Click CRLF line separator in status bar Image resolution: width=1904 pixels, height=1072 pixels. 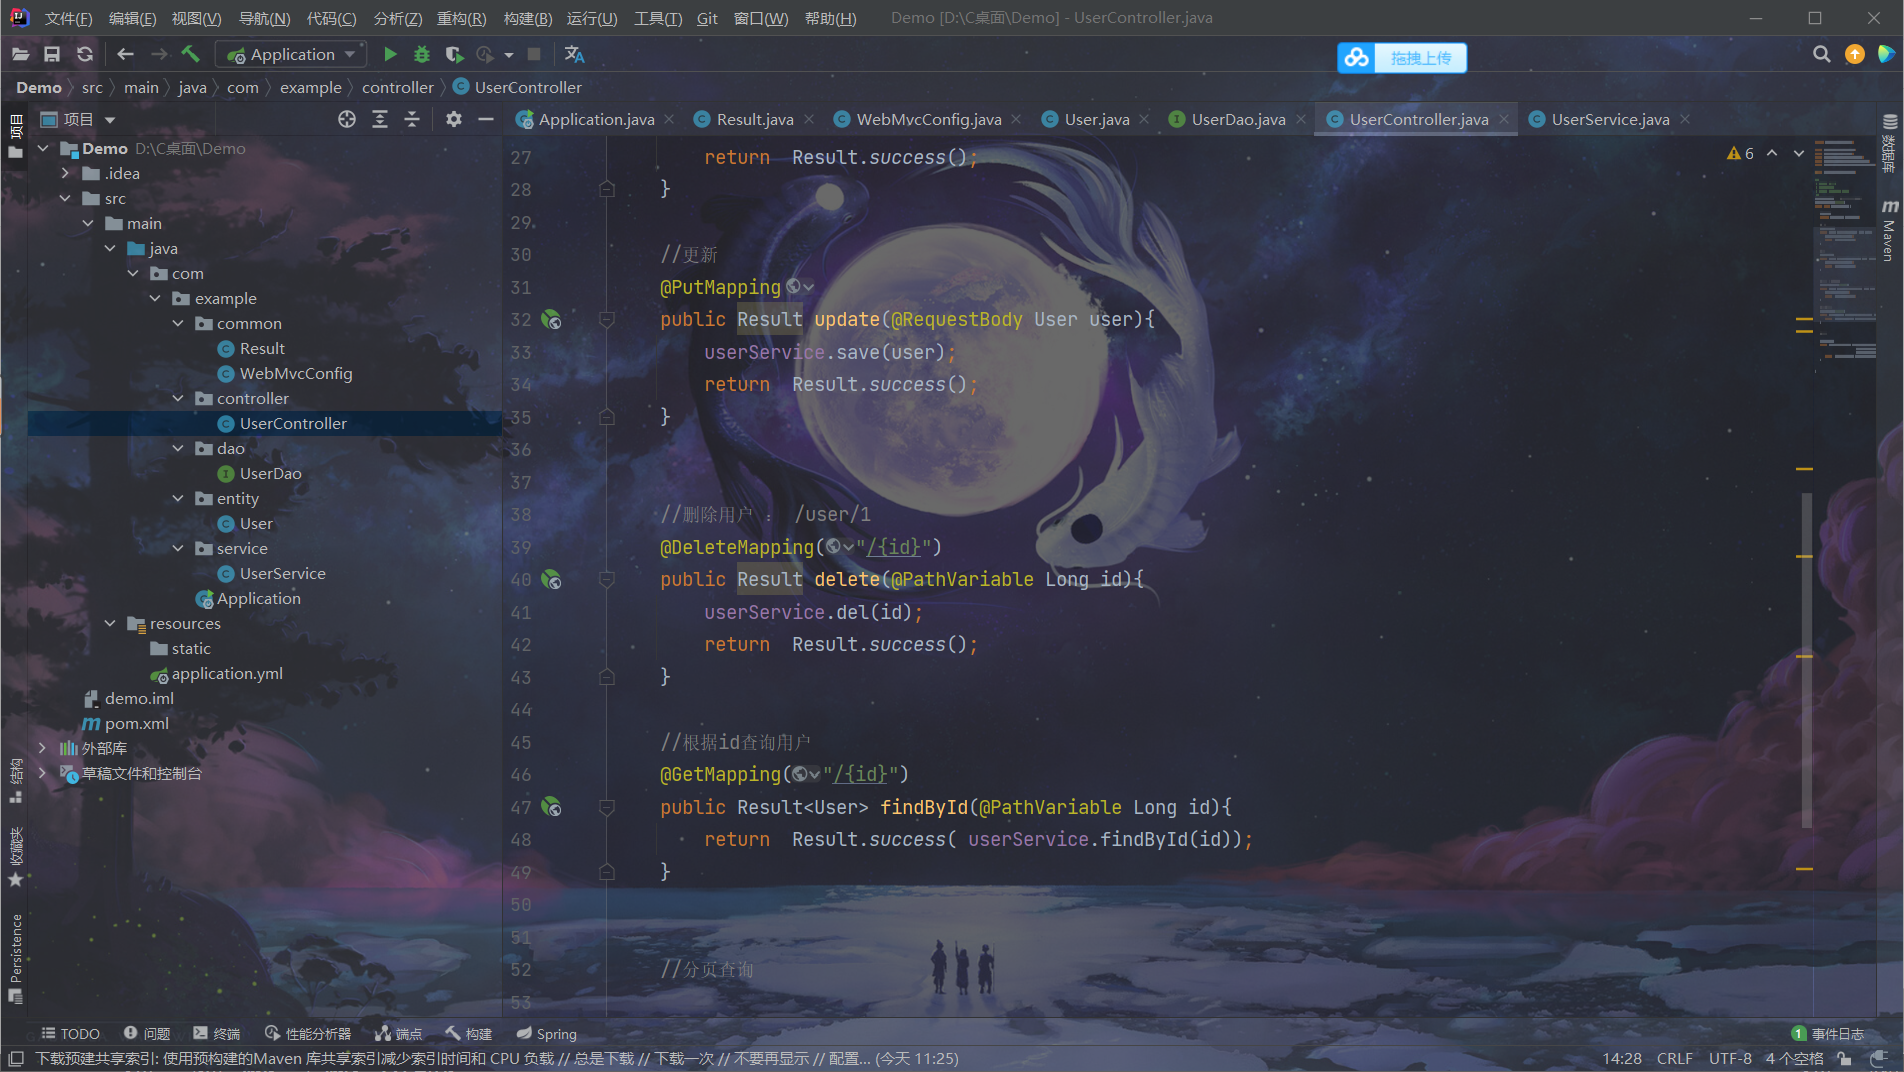click(1674, 1058)
